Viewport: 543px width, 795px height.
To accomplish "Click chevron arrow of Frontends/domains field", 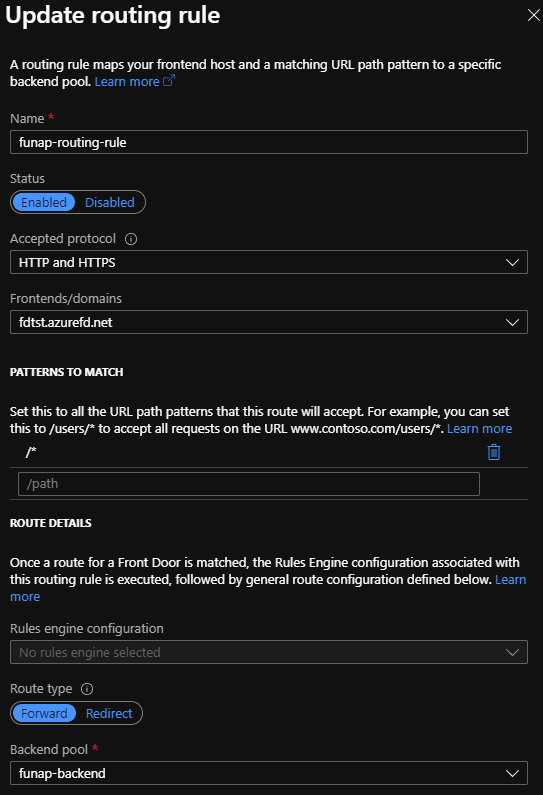I will click(512, 322).
